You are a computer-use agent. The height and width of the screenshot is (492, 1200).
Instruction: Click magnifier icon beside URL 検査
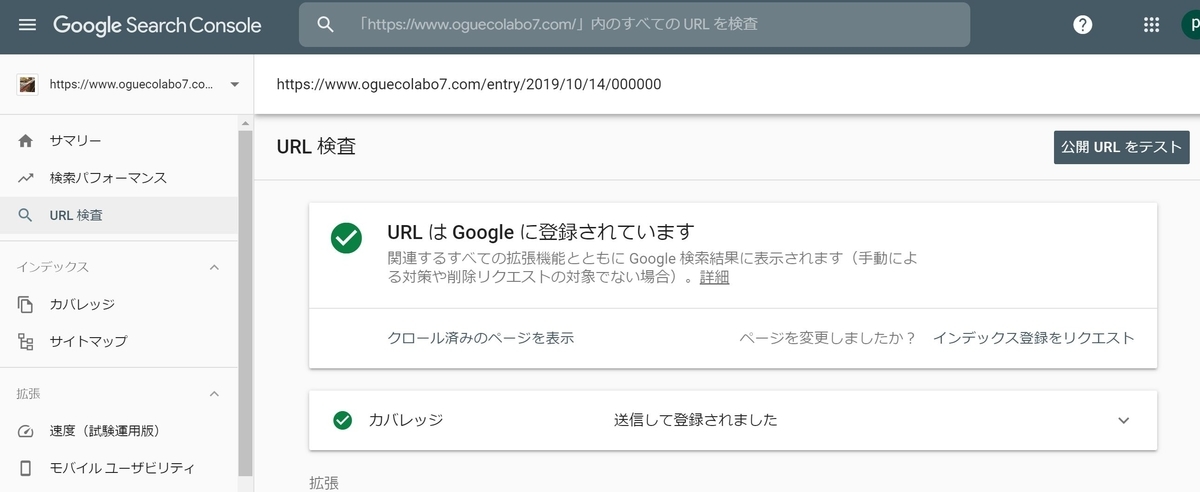tap(26, 215)
